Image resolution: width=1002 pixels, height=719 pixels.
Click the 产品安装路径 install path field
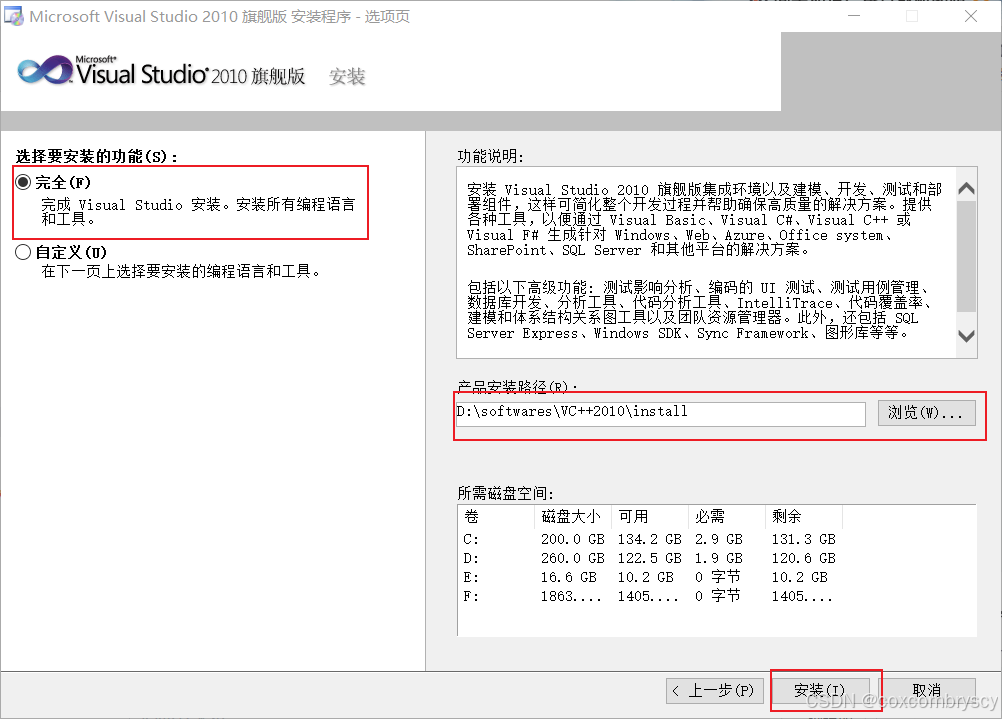661,413
